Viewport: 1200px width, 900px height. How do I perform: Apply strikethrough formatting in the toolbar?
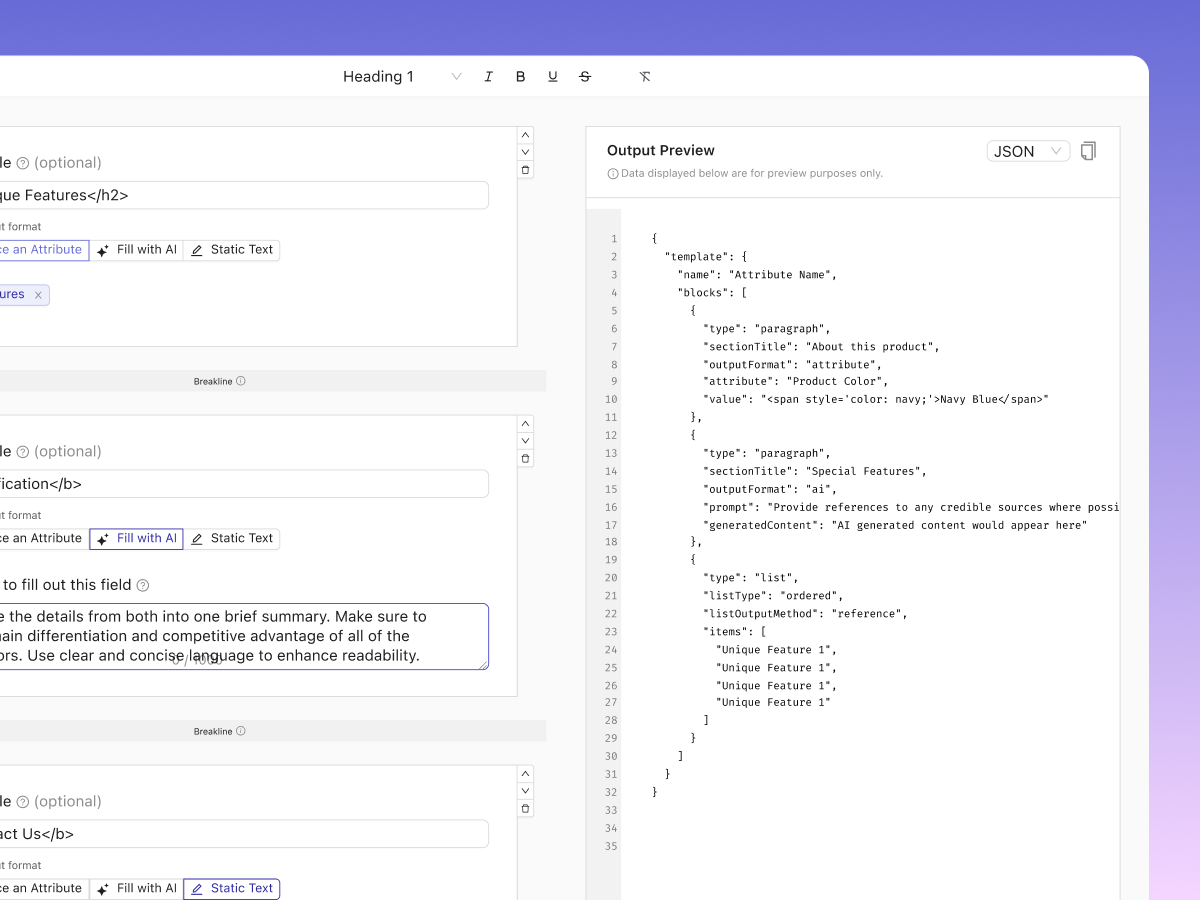(585, 76)
